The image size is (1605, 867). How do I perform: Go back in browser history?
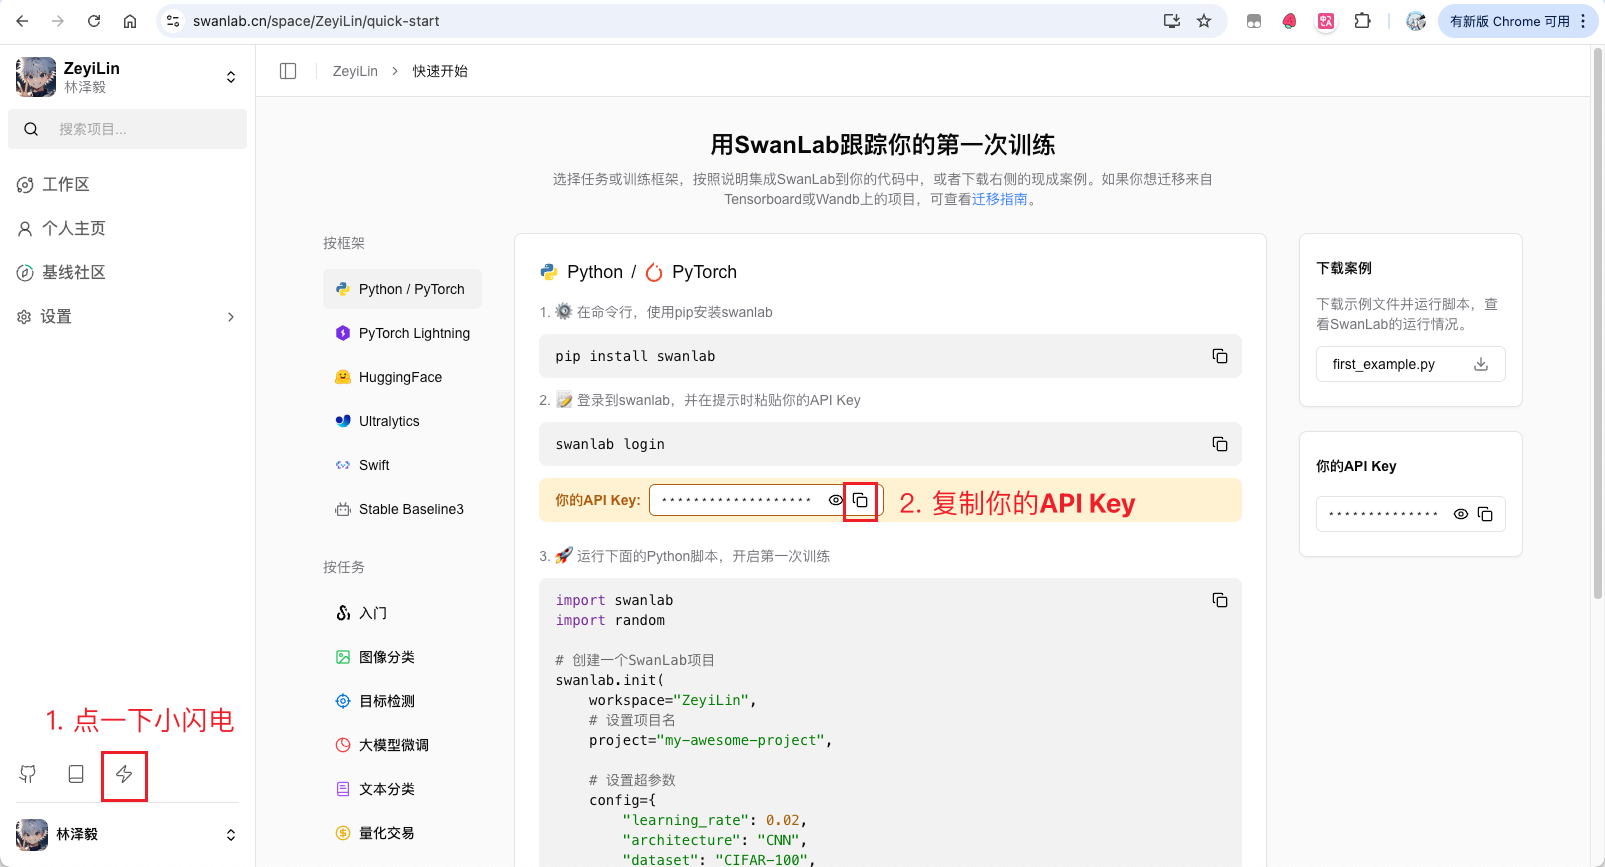coord(22,21)
